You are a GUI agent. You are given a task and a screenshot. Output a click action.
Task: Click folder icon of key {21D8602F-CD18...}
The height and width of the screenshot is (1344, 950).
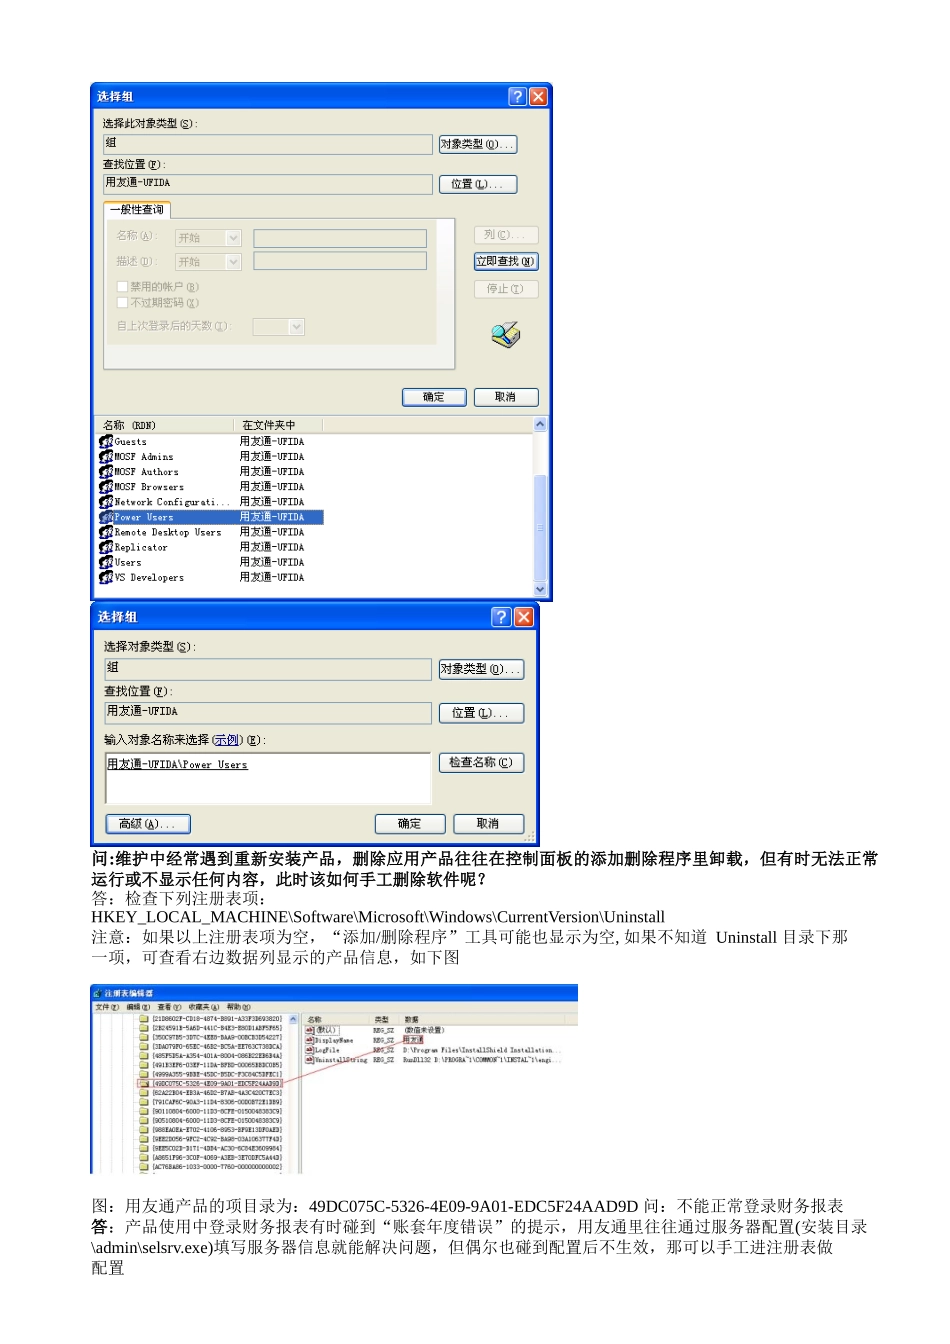coord(144,1018)
